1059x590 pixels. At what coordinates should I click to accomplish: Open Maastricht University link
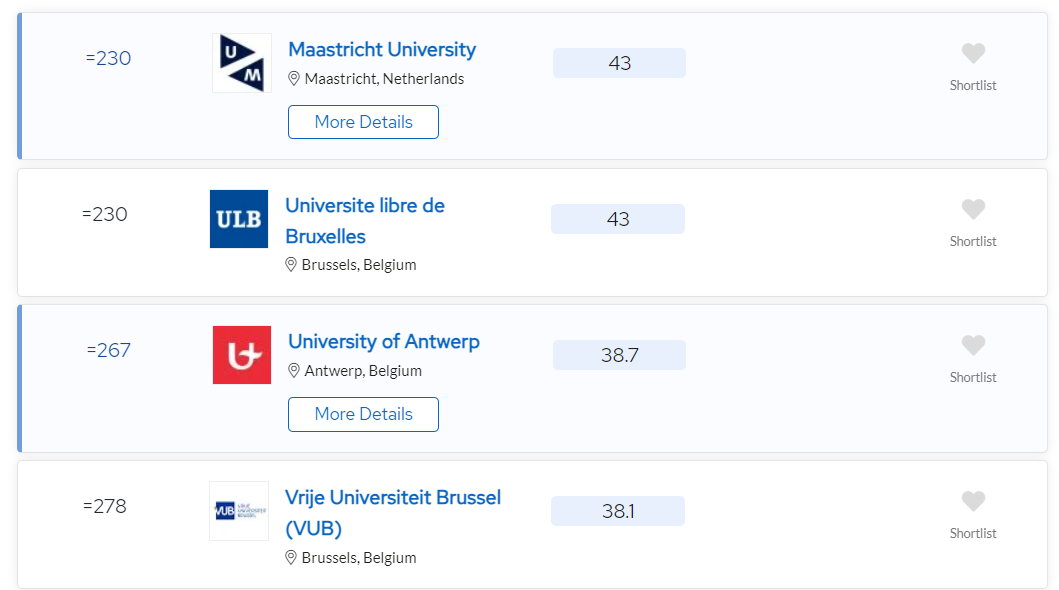(382, 49)
